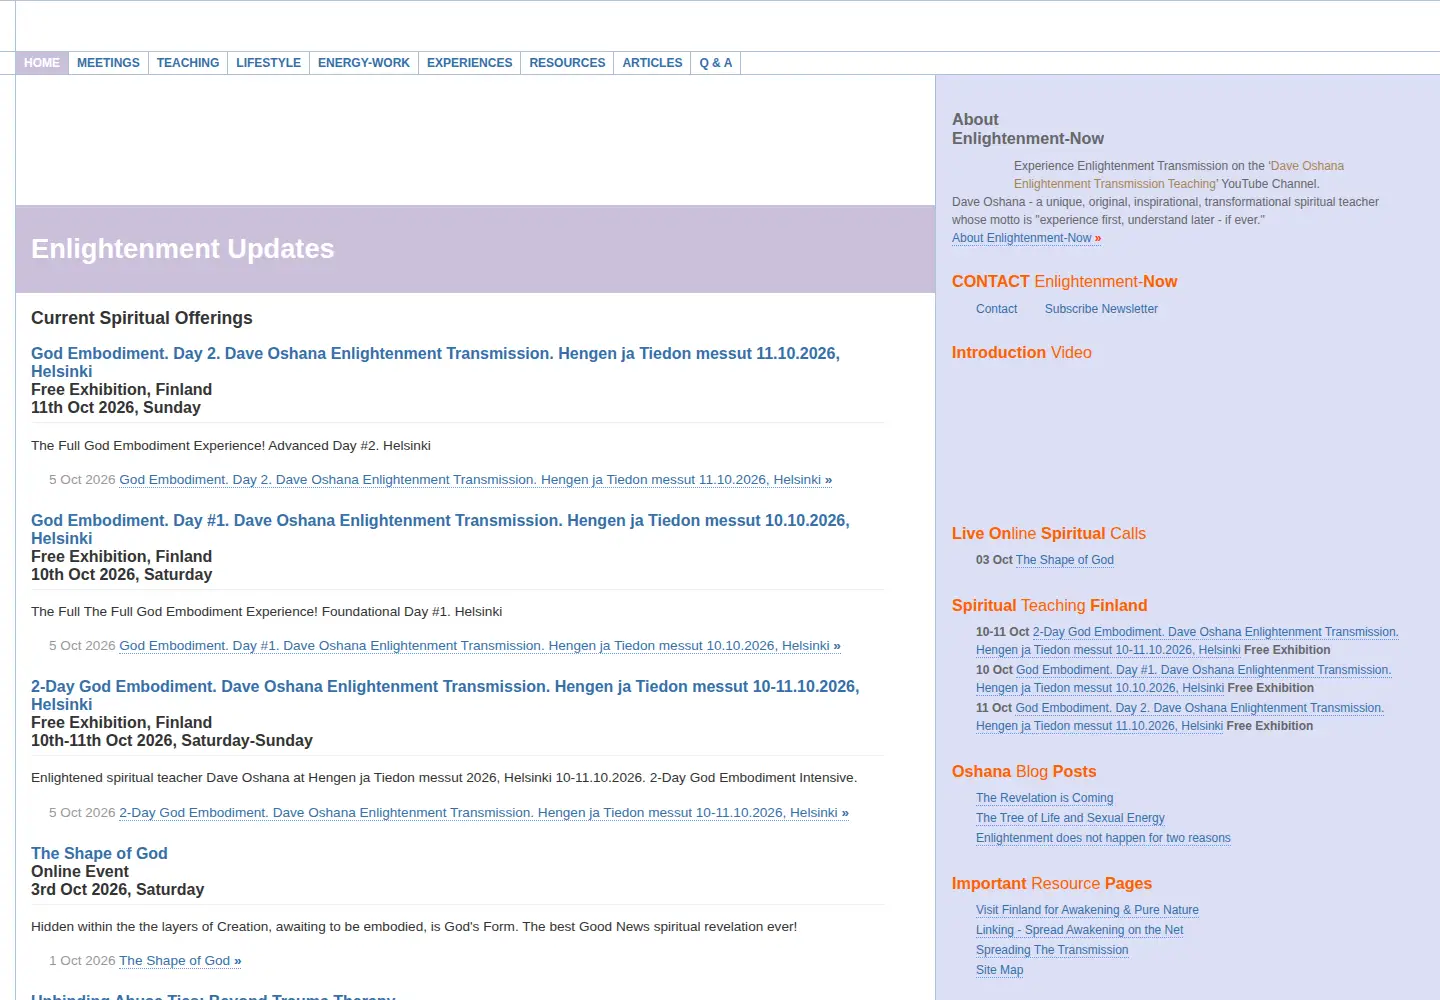Open the Contact link in sidebar

pos(996,309)
